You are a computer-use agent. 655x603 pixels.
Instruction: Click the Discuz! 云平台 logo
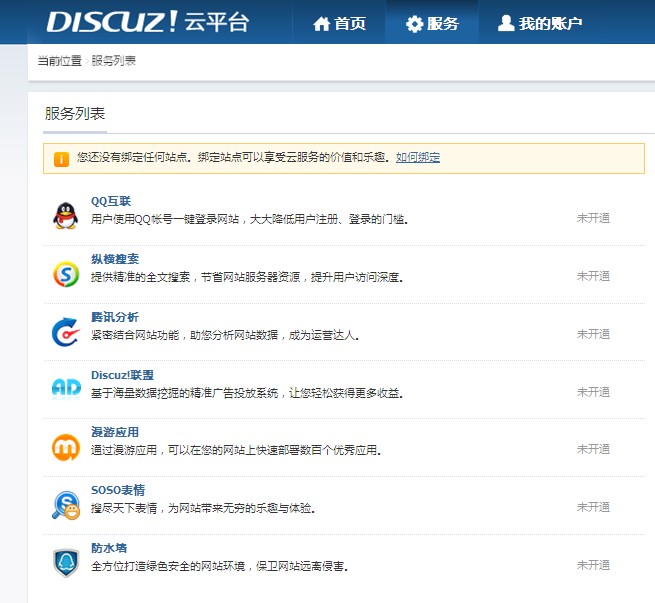pyautogui.click(x=148, y=22)
